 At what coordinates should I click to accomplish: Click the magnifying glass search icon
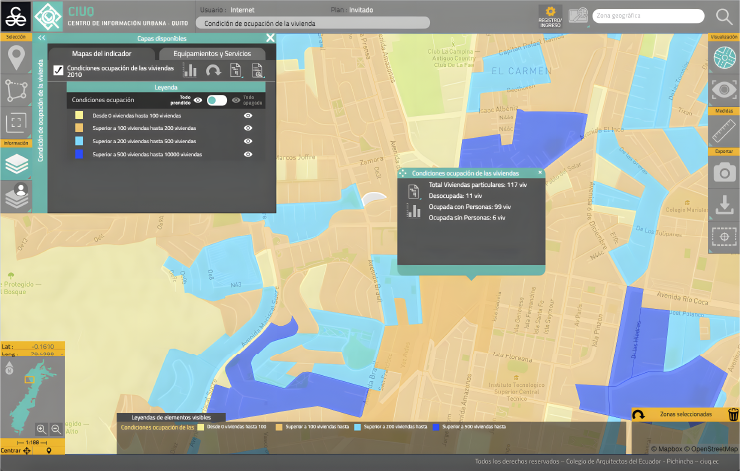pos(724,16)
